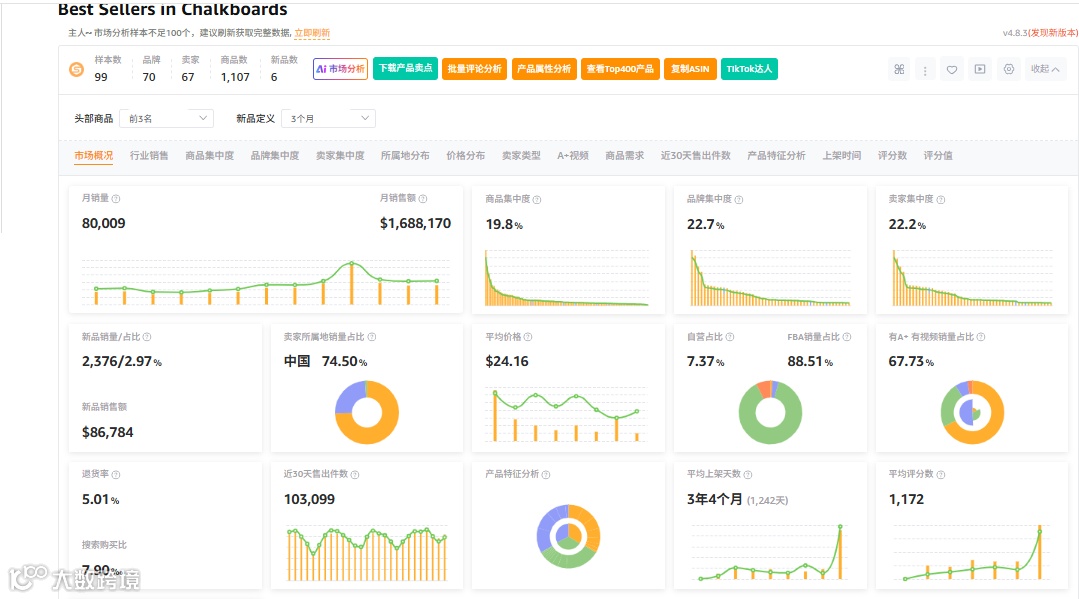Open the 产品特征分析 tab
Image resolution: width=1079 pixels, height=599 pixels.
coord(776,156)
